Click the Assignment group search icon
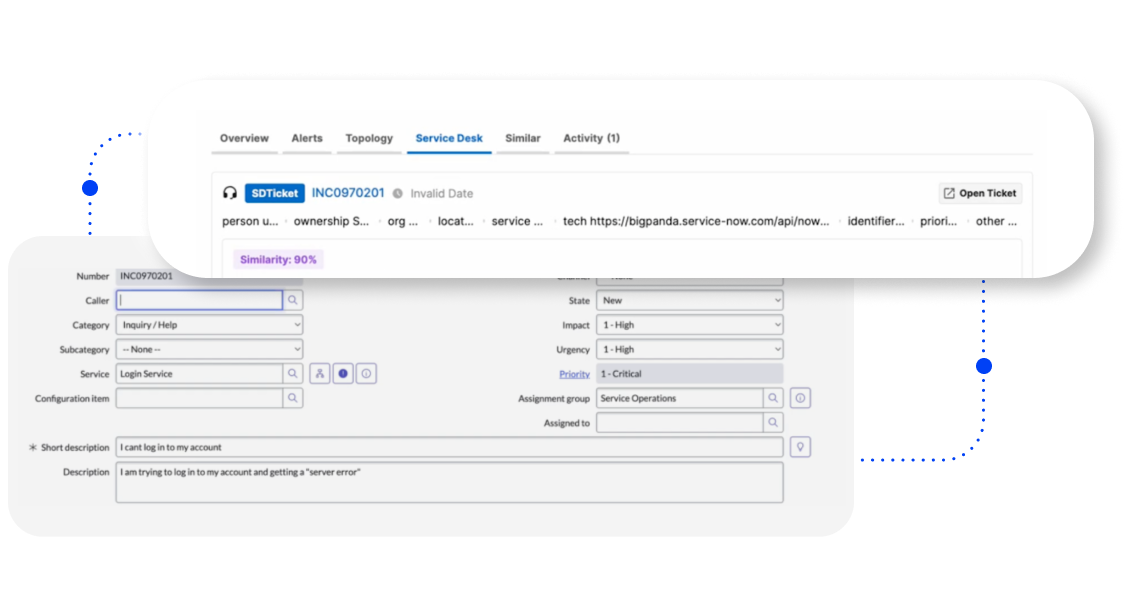Screen dimensions: 1124x616 773,398
